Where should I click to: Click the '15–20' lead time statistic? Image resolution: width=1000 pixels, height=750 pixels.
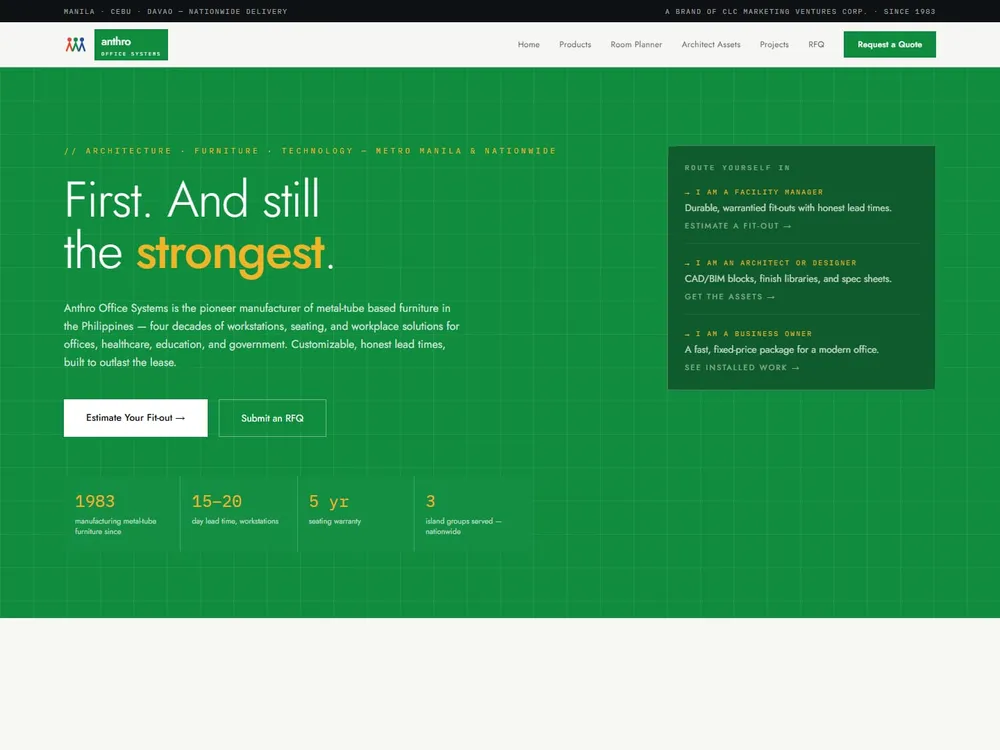tap(217, 501)
